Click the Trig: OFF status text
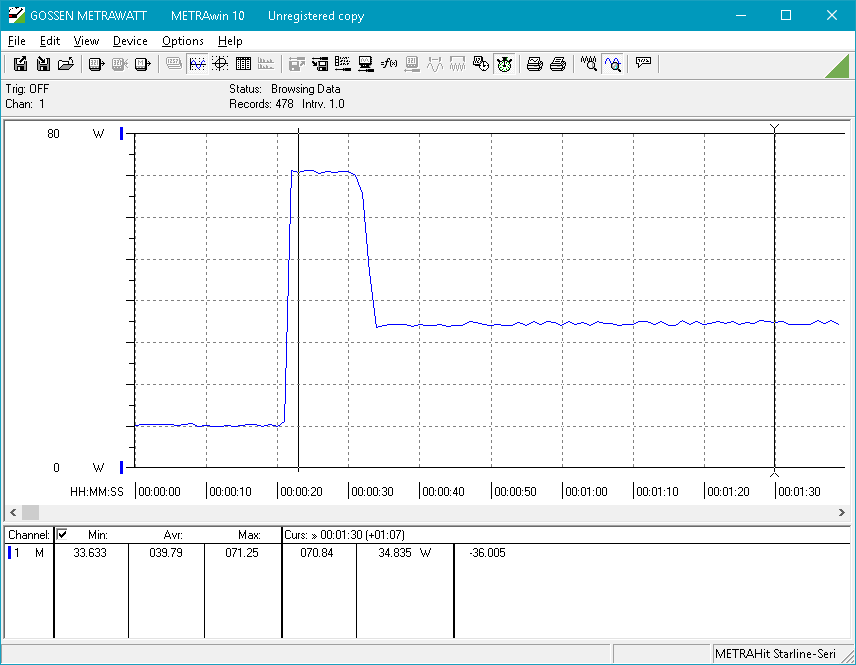This screenshot has width=856, height=665. [x=27, y=88]
